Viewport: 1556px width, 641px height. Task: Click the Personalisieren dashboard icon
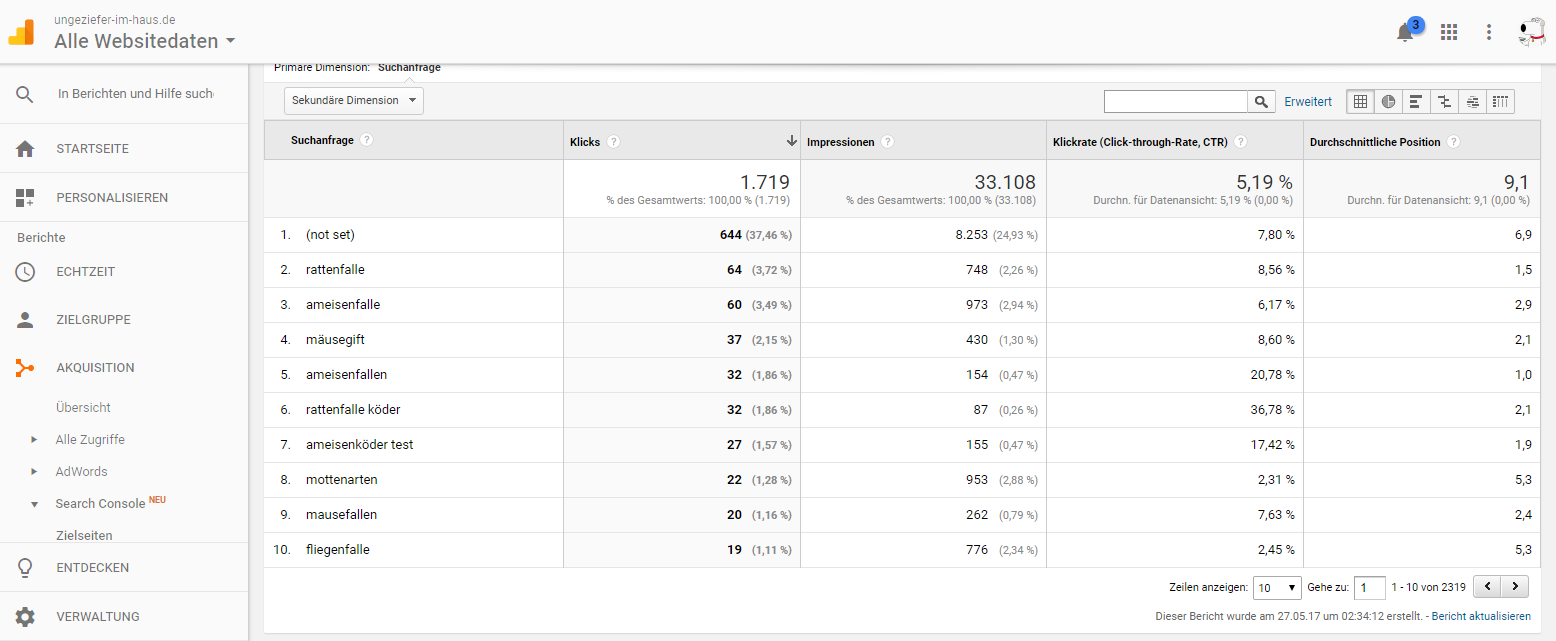(x=25, y=198)
